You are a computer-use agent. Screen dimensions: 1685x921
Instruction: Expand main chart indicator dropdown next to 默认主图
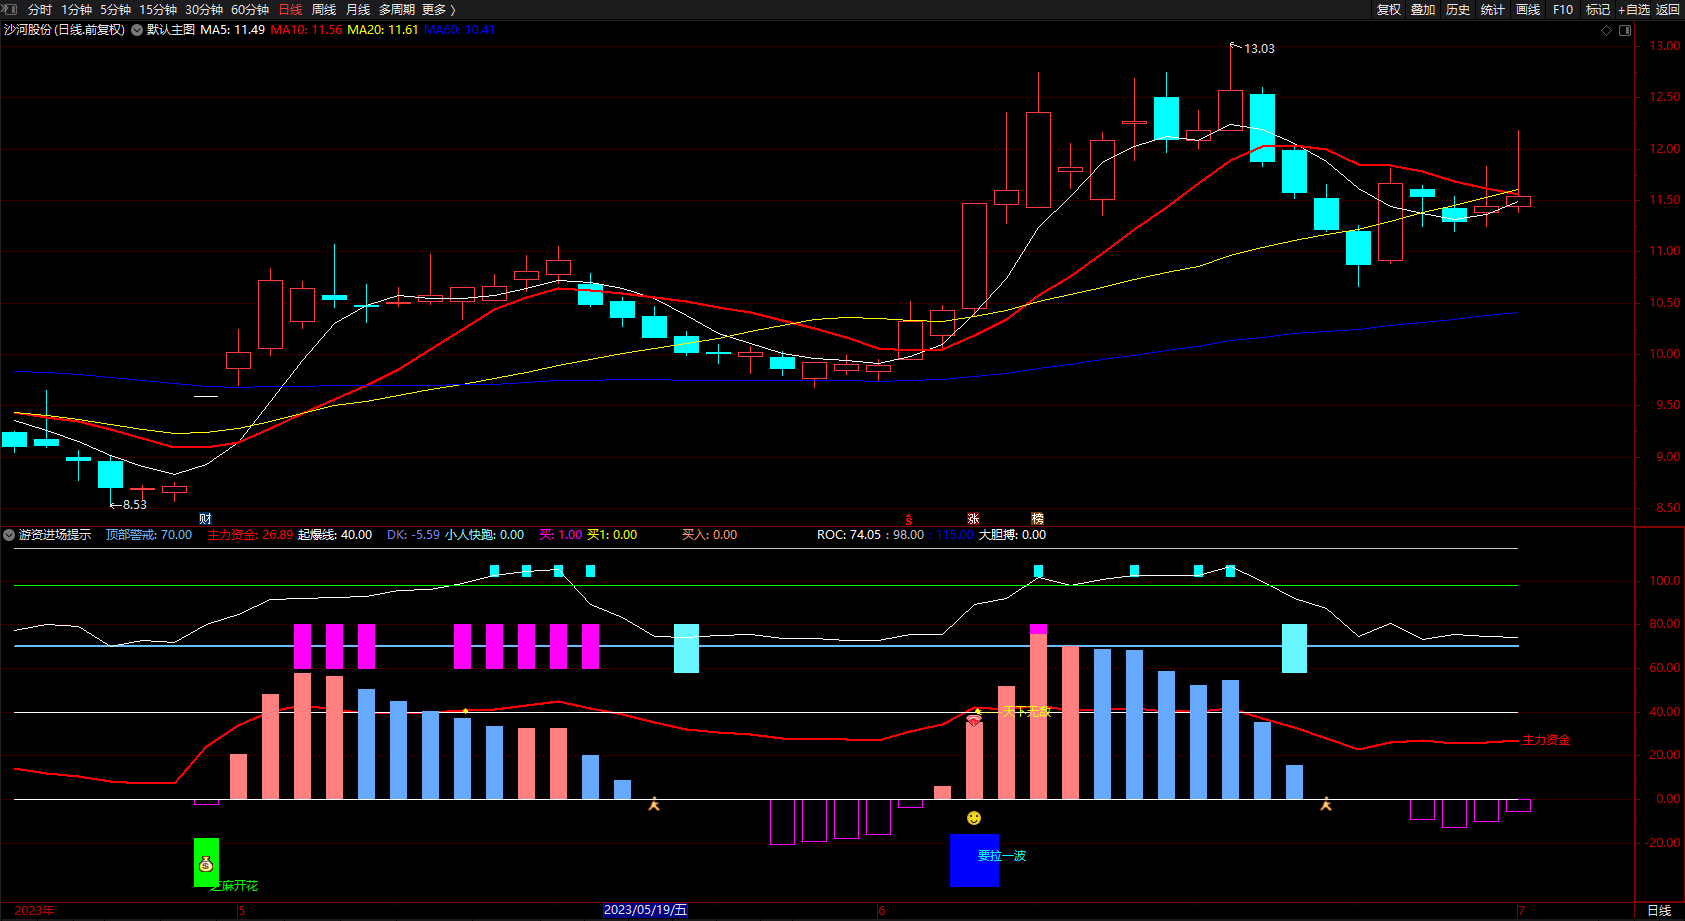click(137, 30)
